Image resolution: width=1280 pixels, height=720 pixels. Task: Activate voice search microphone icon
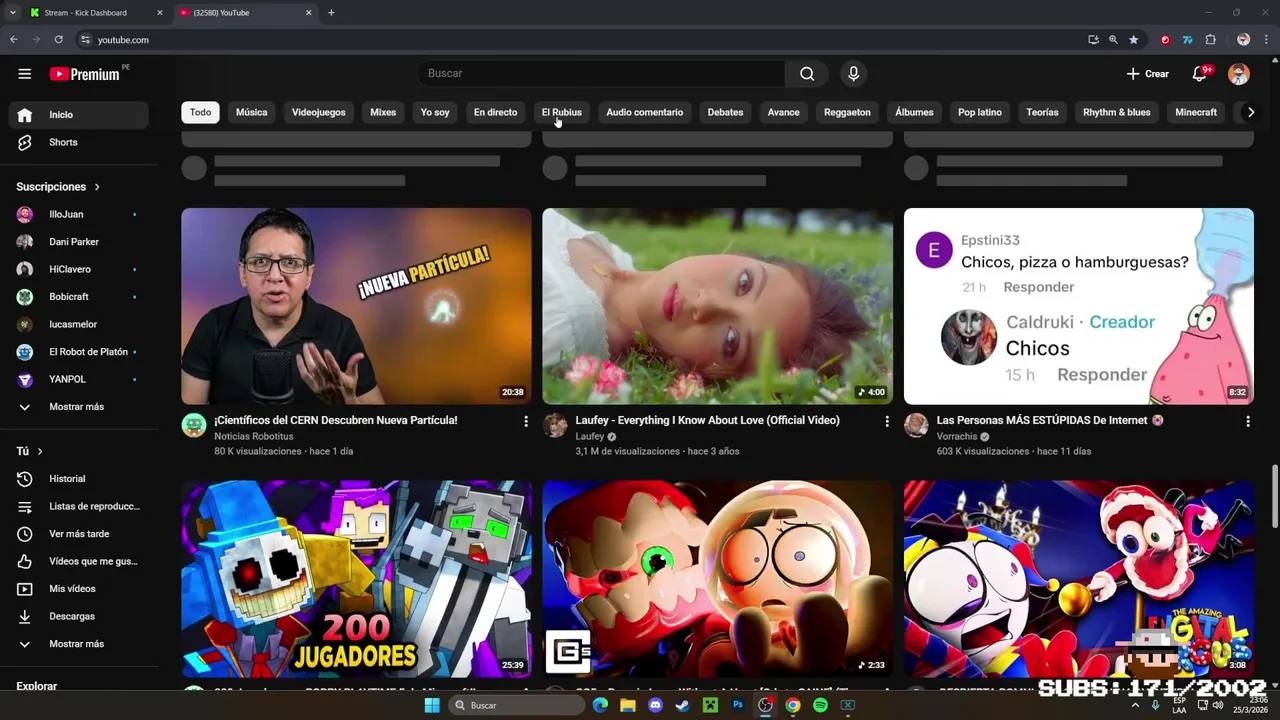(x=853, y=73)
